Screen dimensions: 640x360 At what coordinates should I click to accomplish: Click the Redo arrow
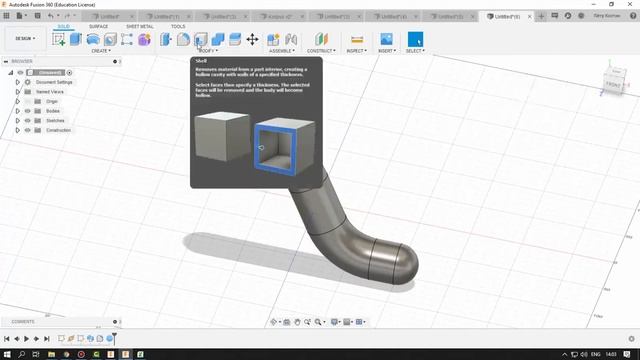tap(67, 16)
